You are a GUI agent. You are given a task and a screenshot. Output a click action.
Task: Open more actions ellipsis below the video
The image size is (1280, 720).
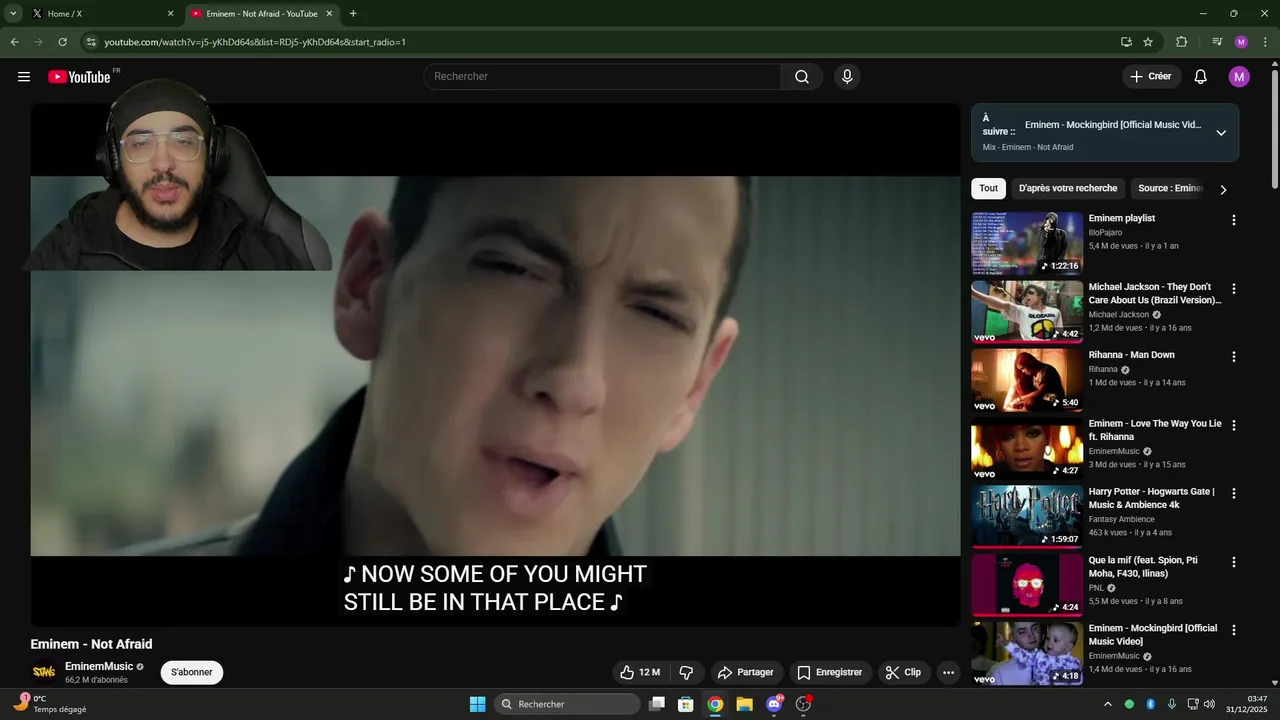coord(948,672)
